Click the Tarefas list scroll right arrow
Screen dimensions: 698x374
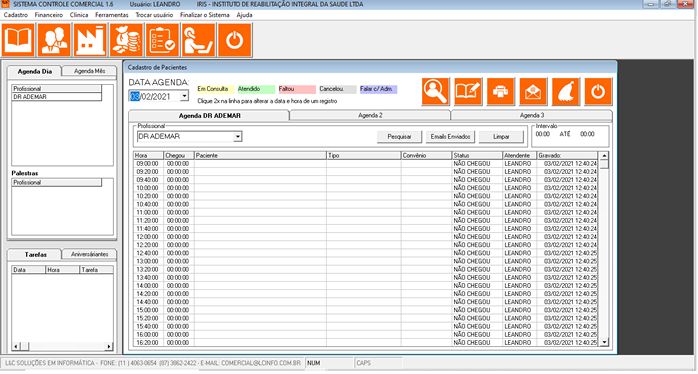point(109,346)
